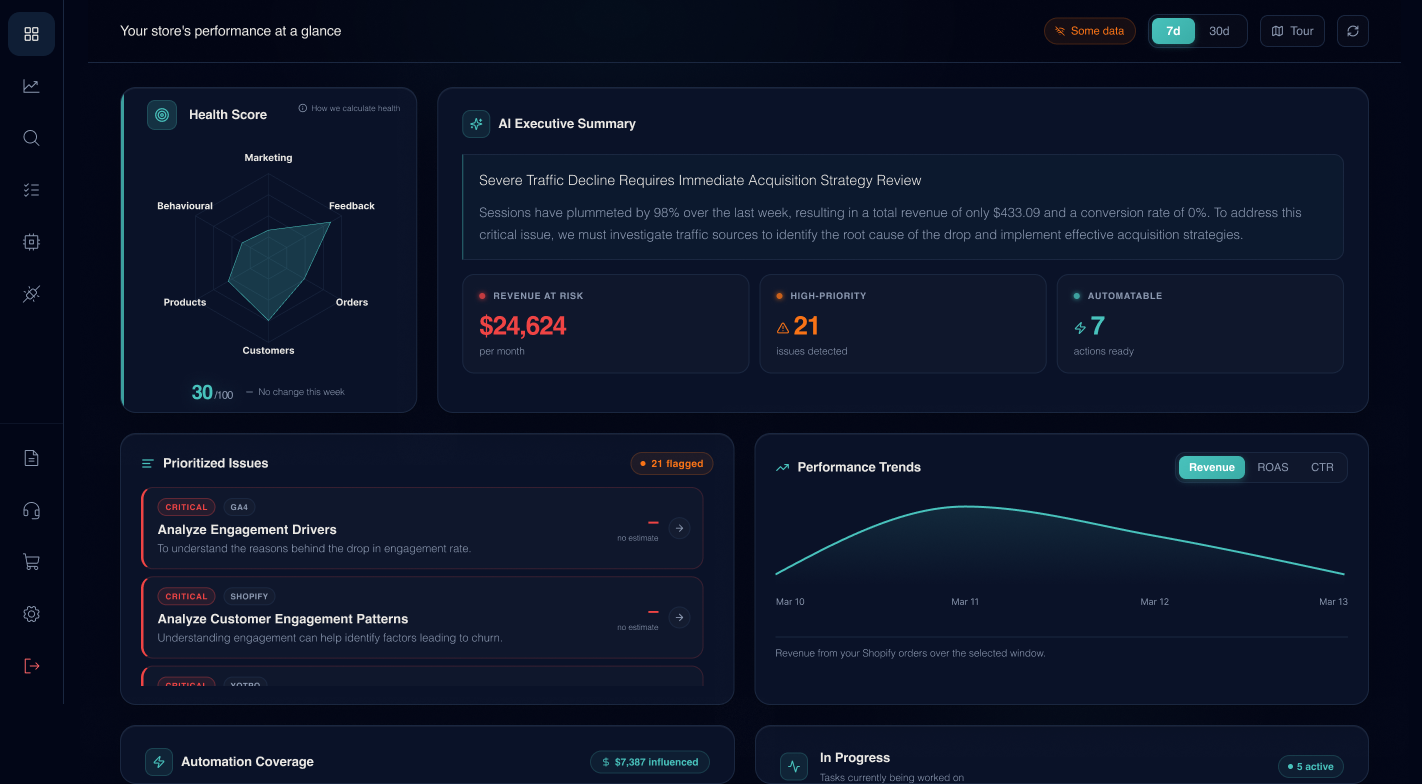Screen dimensions: 1422x784
Task: Open 'How we calculate health' link
Action: [349, 108]
